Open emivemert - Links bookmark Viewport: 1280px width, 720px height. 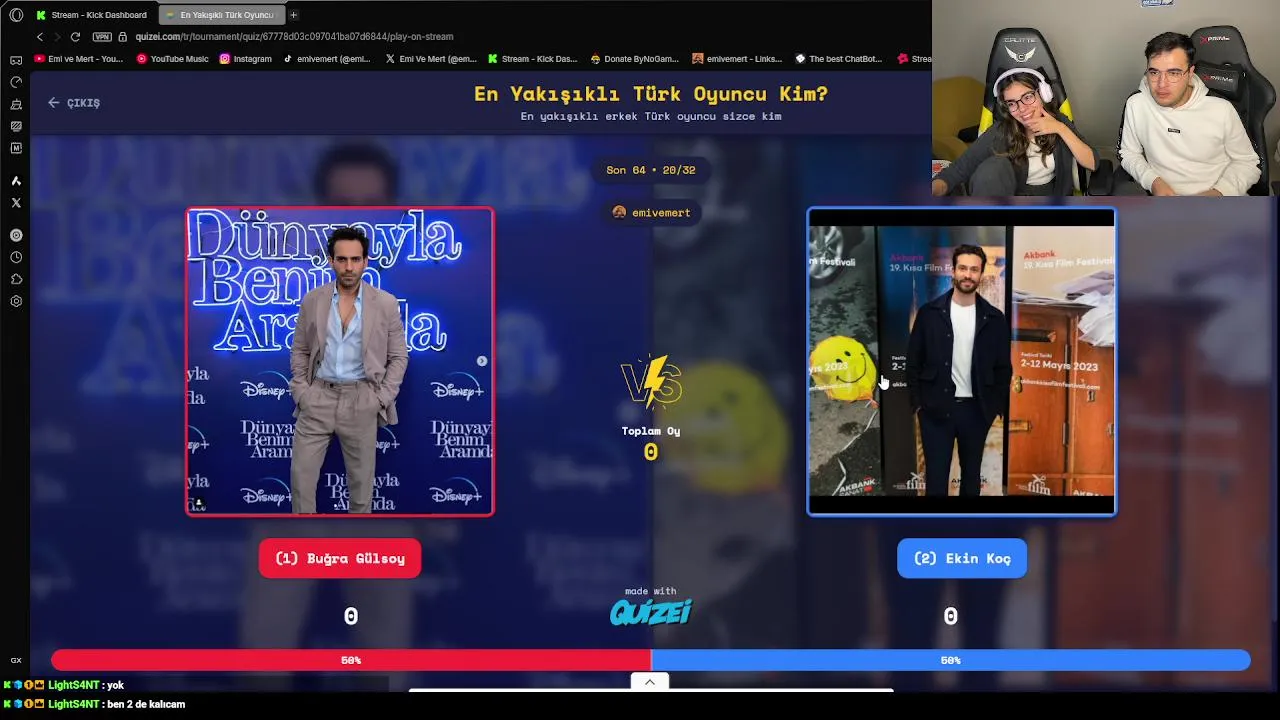[x=737, y=59]
